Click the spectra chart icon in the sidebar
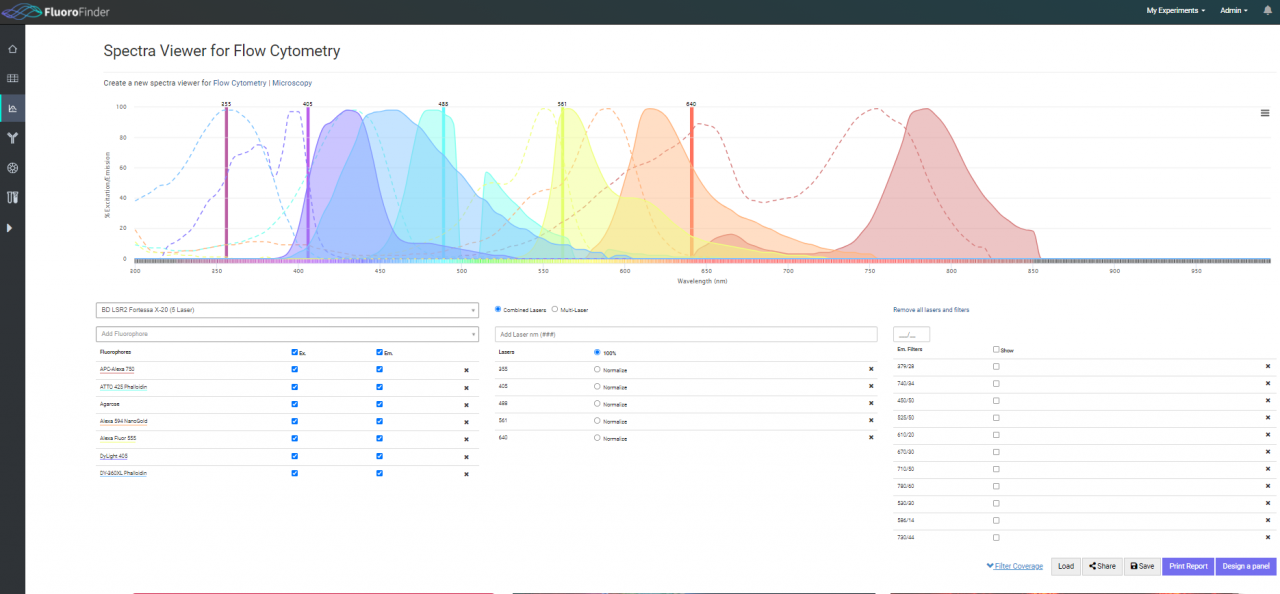This screenshot has height=594, width=1280. click(x=12, y=108)
